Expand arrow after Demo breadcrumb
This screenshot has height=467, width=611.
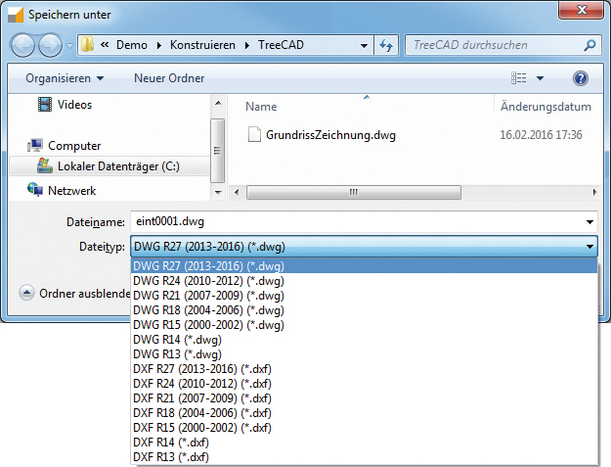159,46
